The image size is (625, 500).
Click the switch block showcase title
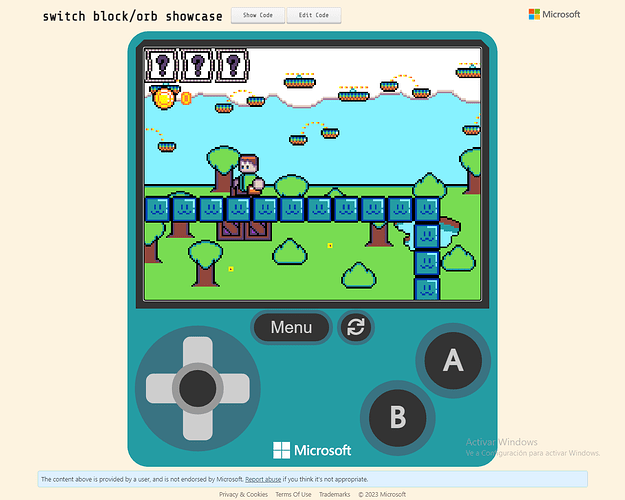pos(133,16)
